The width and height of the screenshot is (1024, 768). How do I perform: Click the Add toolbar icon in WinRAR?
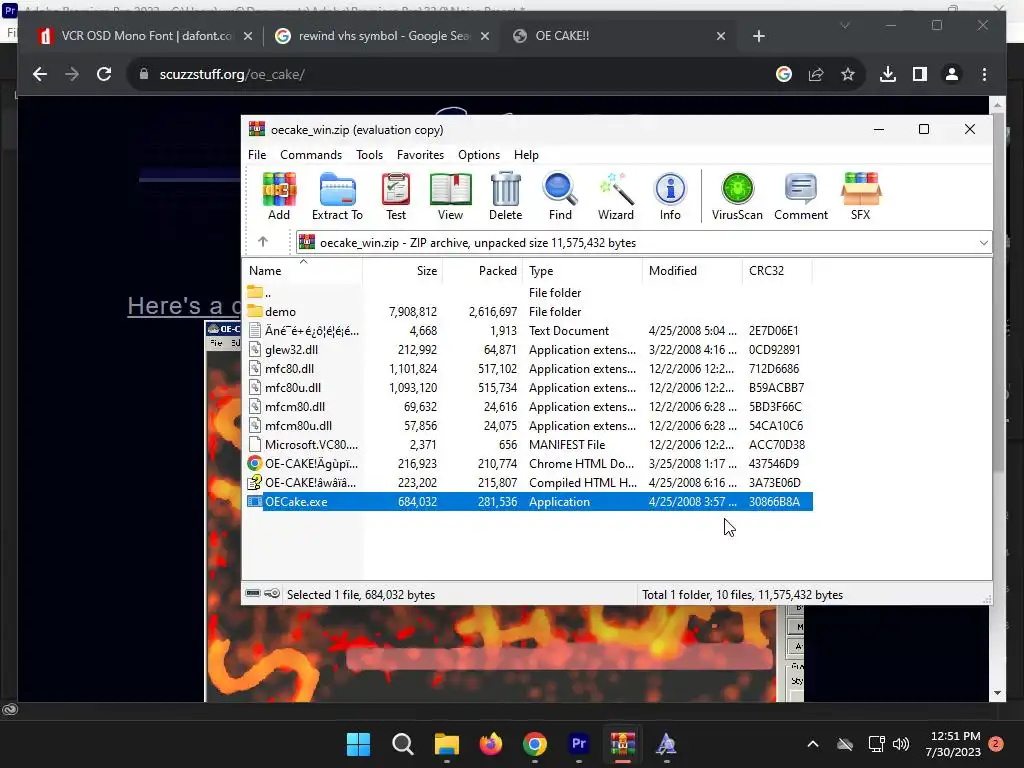(x=279, y=196)
